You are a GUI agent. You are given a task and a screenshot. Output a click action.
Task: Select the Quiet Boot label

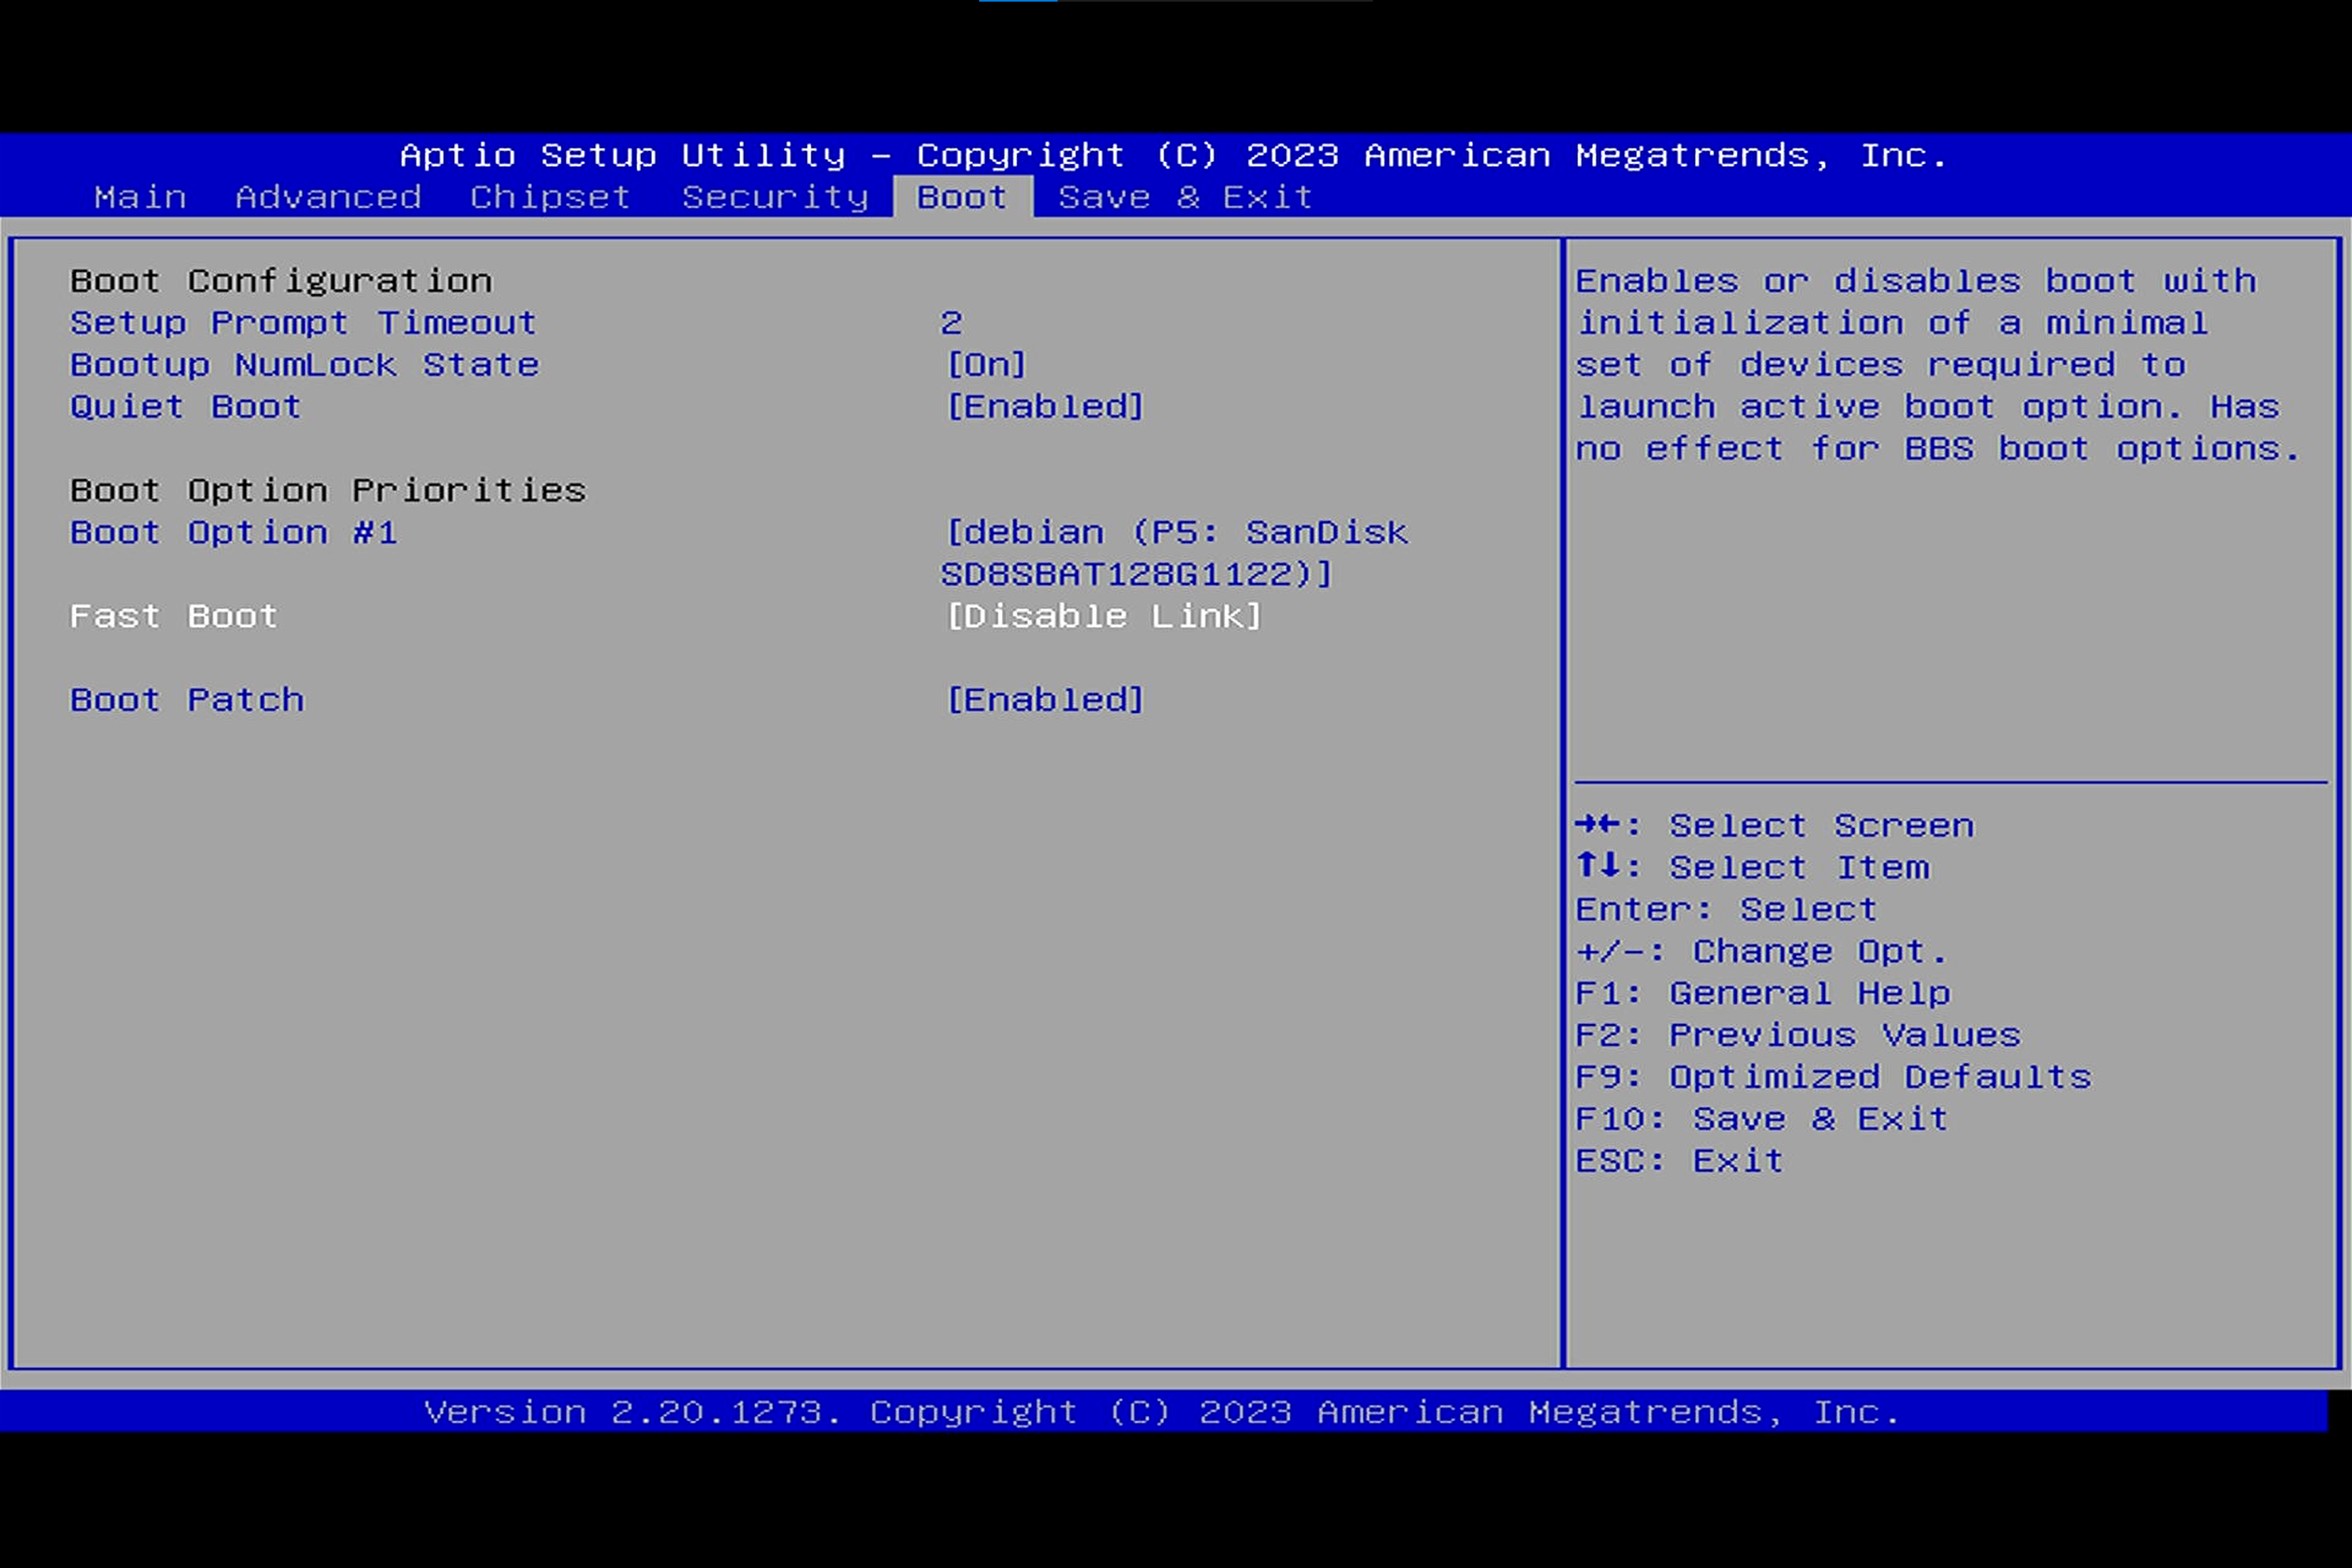(185, 407)
